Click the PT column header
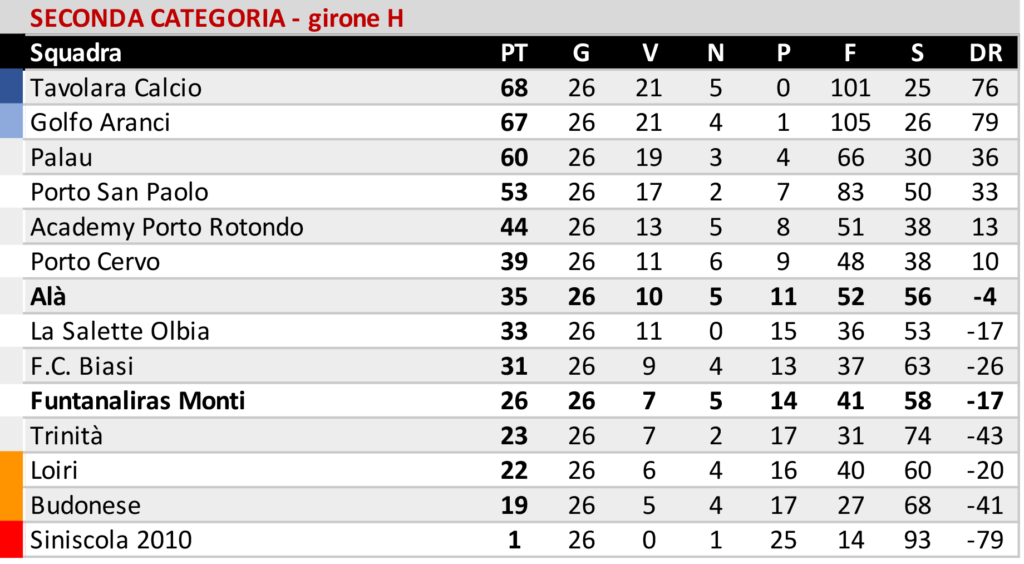 pos(513,54)
